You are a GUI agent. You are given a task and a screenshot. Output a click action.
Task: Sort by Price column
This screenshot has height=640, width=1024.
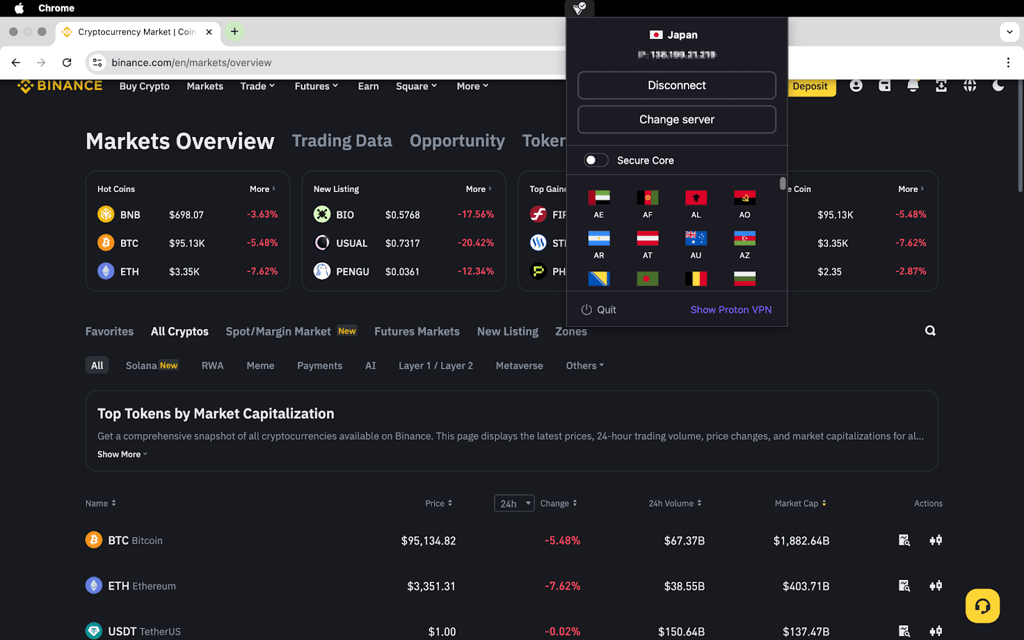438,504
